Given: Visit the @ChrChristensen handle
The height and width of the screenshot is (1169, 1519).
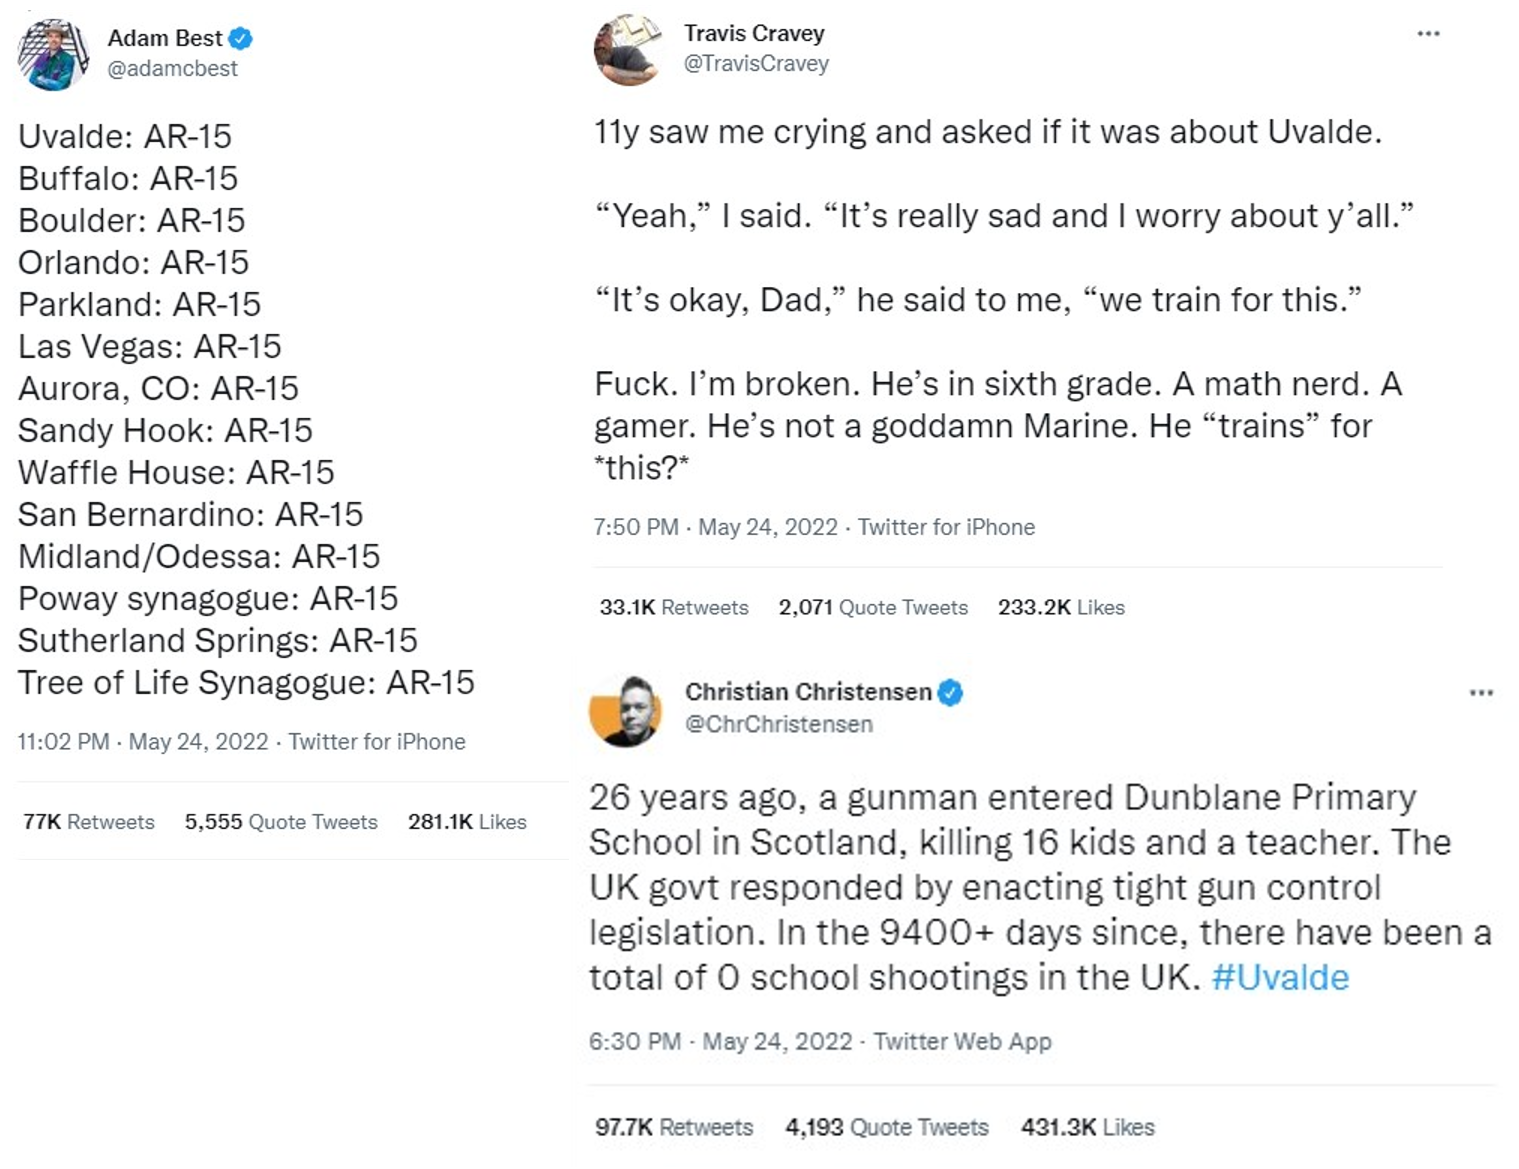Looking at the screenshot, I should [x=778, y=724].
